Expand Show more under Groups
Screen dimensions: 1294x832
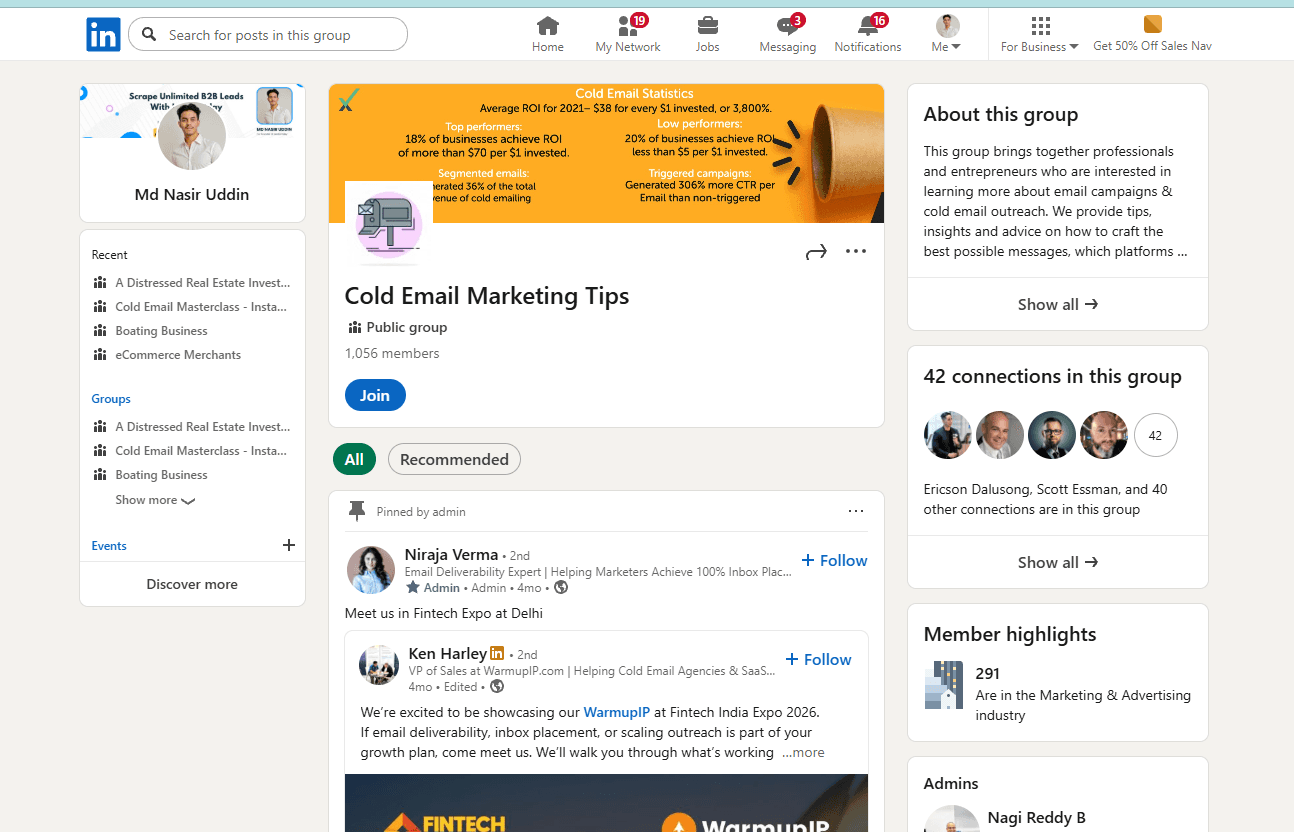tap(155, 500)
